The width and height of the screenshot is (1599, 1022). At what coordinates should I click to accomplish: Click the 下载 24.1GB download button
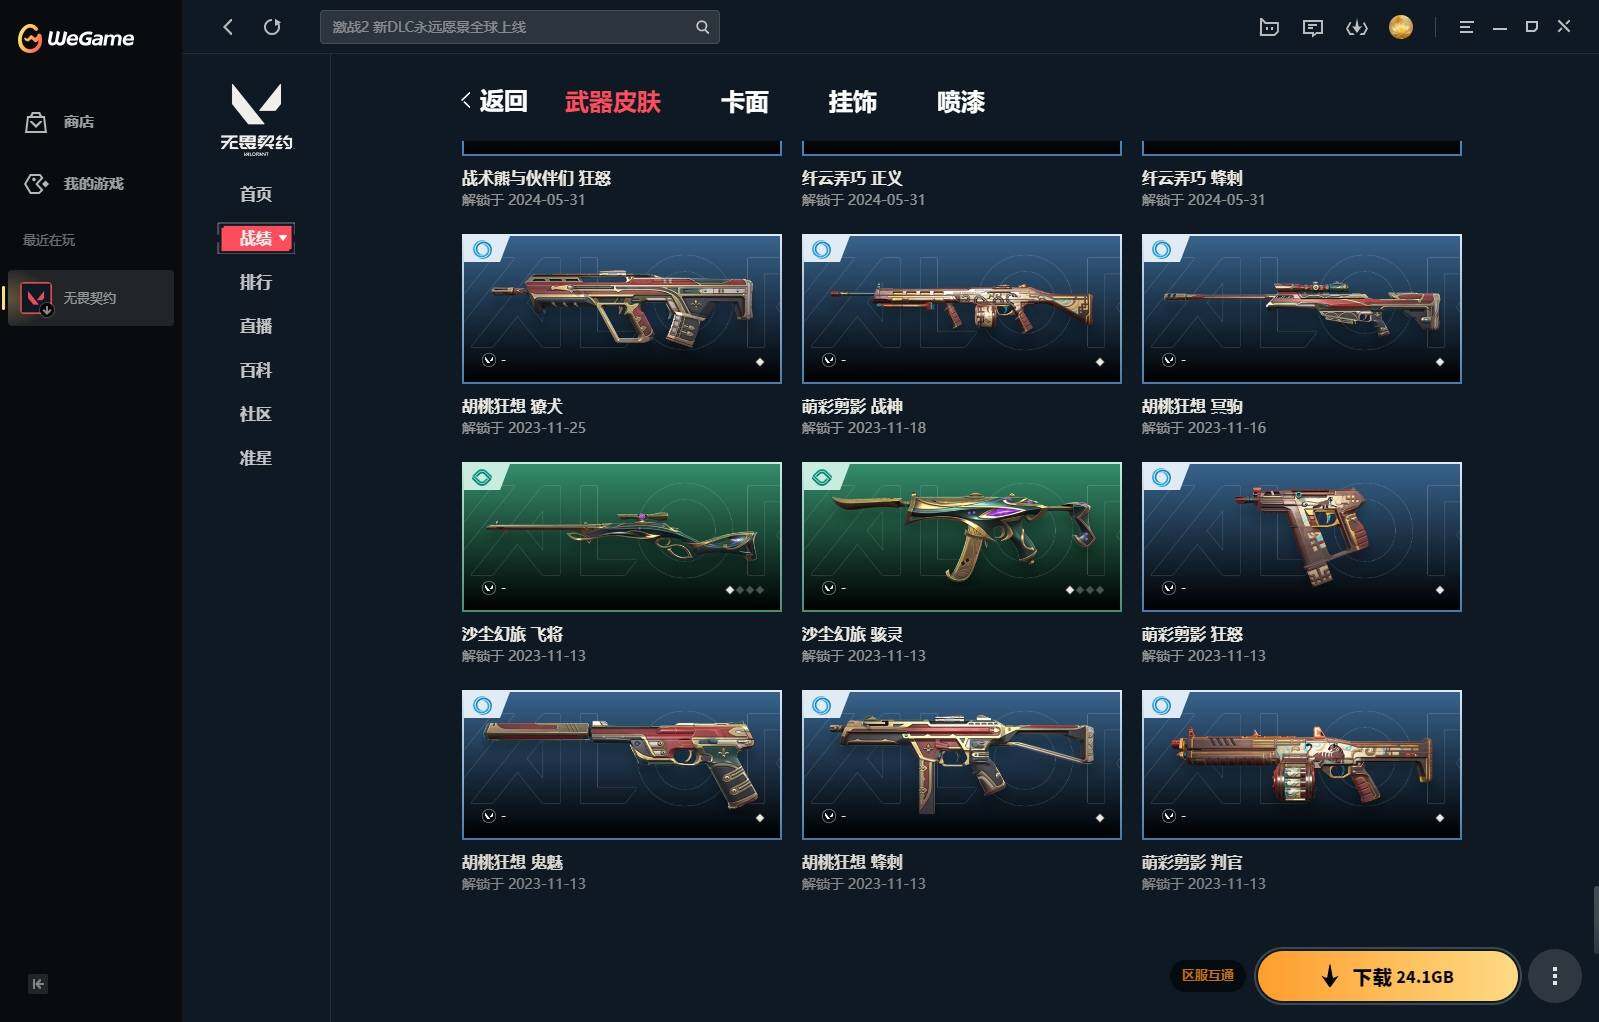[x=1388, y=976]
